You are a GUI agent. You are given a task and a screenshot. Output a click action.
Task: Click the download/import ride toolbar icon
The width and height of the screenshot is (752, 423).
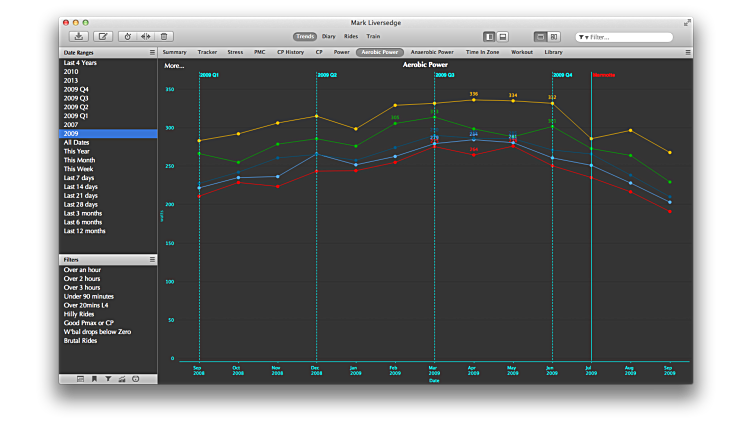(78, 36)
